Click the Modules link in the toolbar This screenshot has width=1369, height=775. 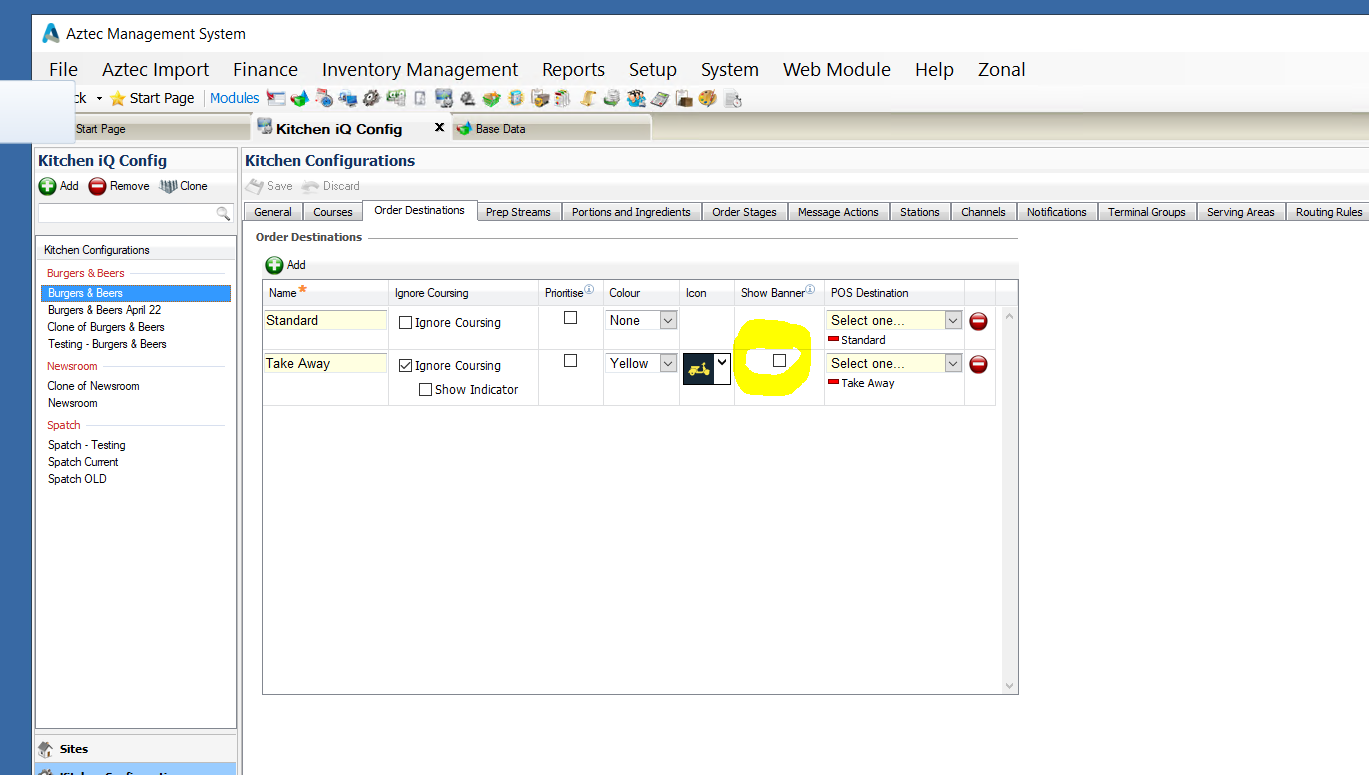(235, 98)
